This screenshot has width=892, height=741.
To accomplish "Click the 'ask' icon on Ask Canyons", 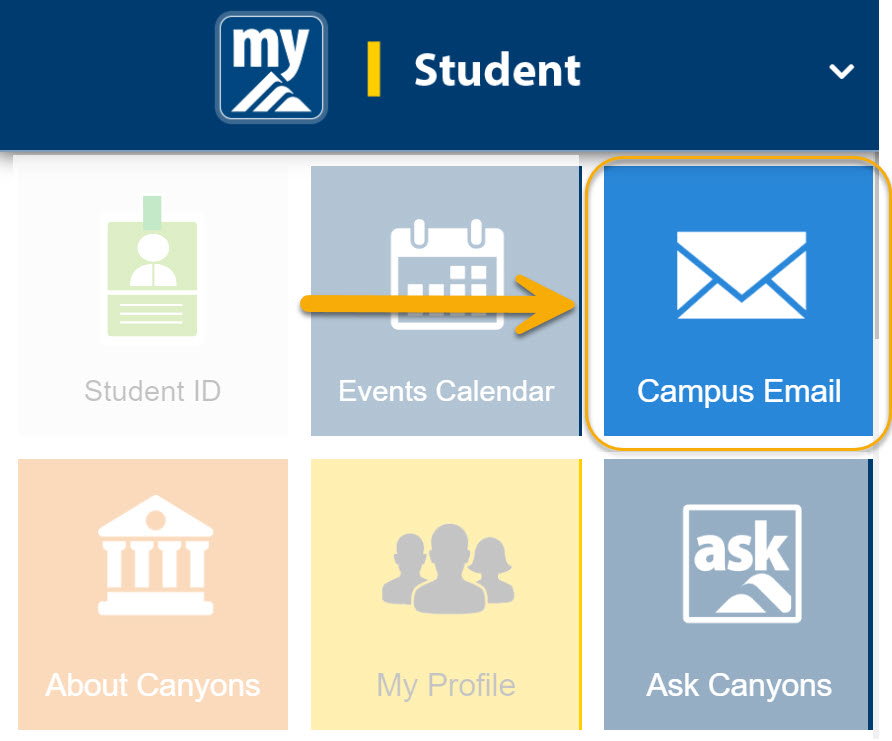I will [740, 563].
